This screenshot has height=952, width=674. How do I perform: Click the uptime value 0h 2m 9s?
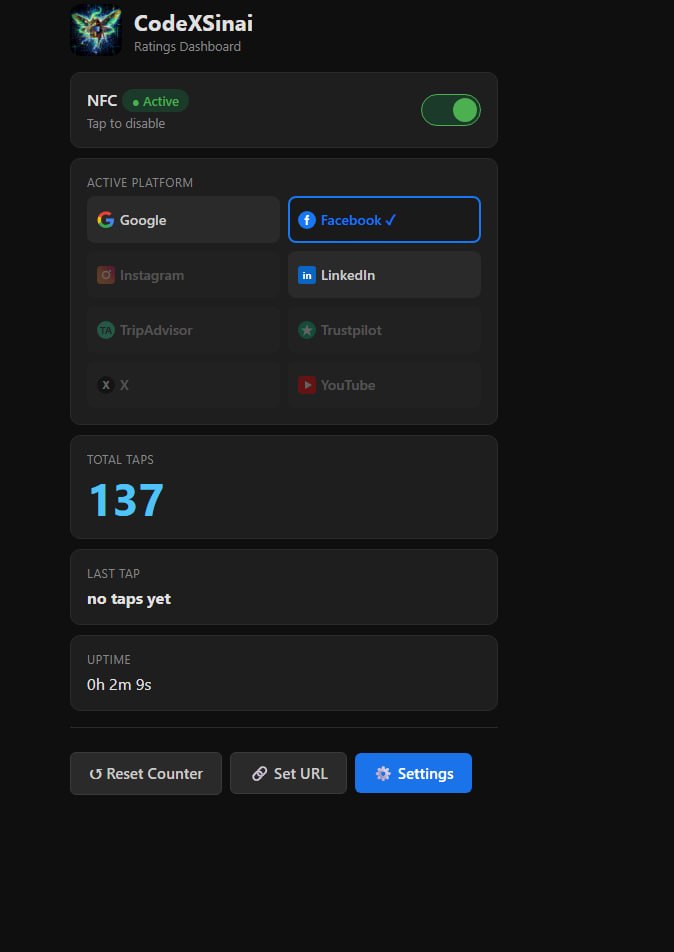[119, 685]
